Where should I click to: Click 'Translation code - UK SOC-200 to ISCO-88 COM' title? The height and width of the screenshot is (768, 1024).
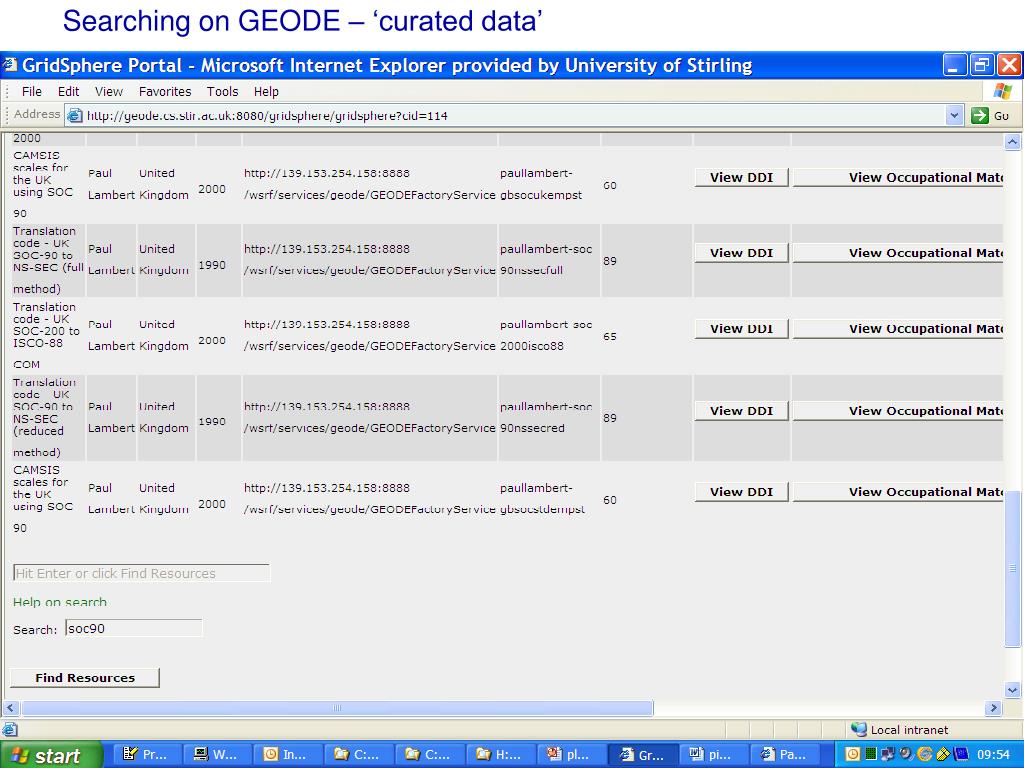(46, 335)
